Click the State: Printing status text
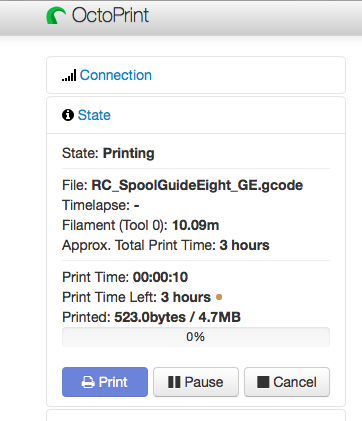 pos(108,153)
